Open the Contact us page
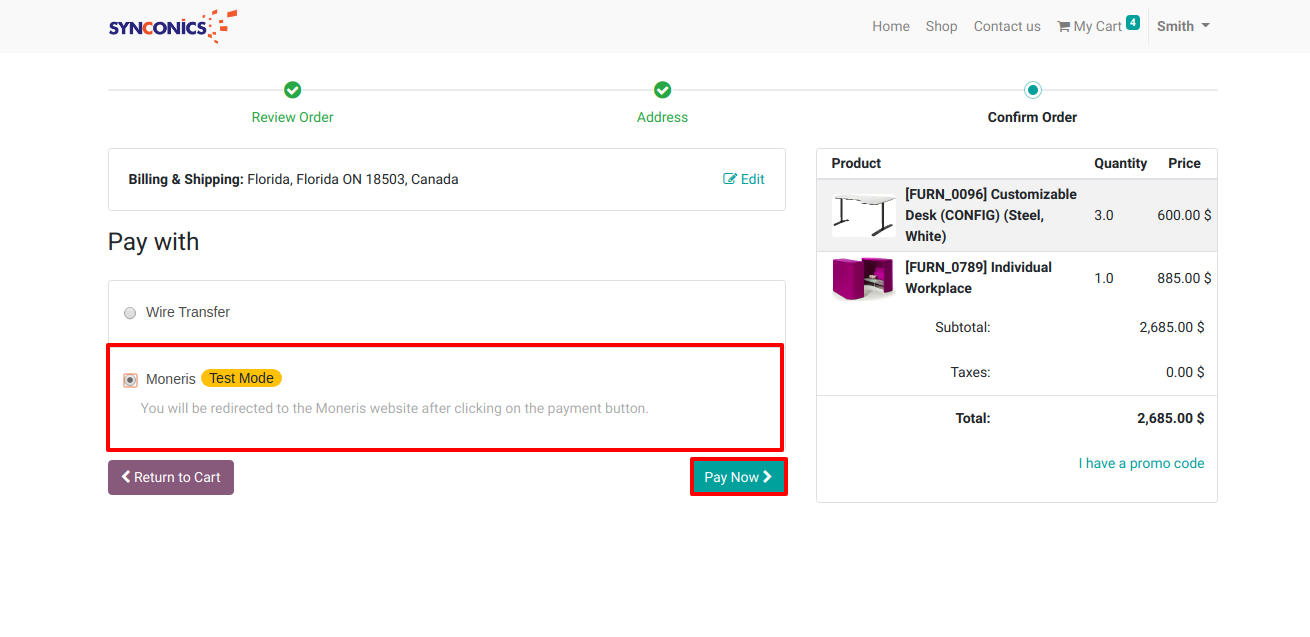 [x=1007, y=26]
